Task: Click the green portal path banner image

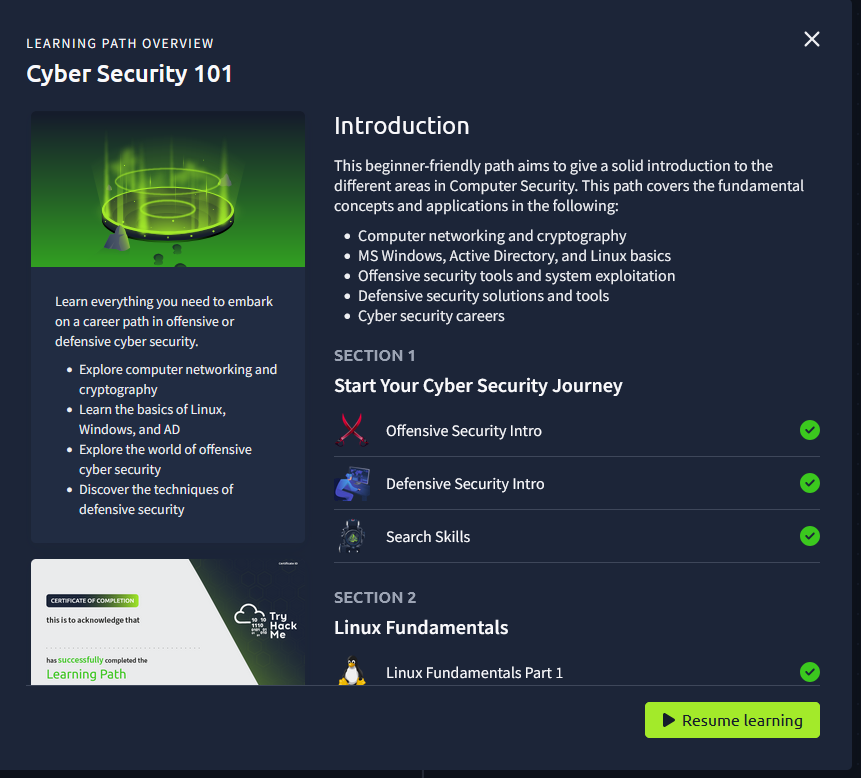Action: [168, 189]
